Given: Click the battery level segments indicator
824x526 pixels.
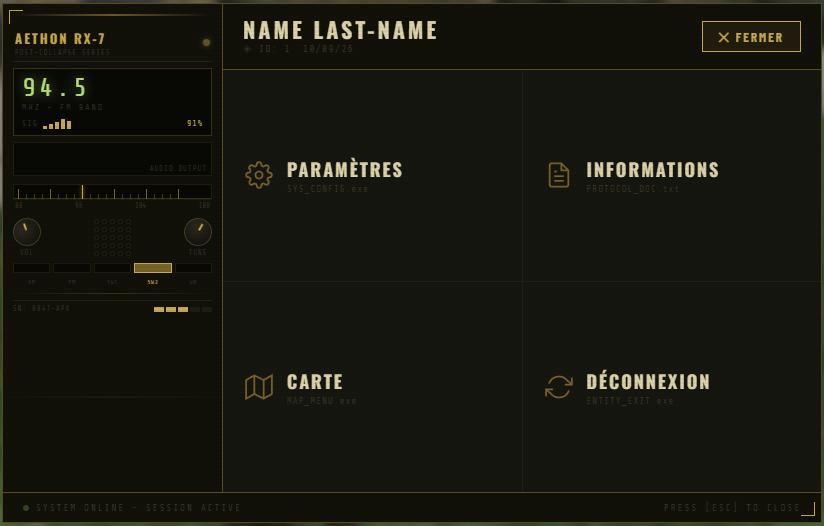Looking at the screenshot, I should coord(183,310).
